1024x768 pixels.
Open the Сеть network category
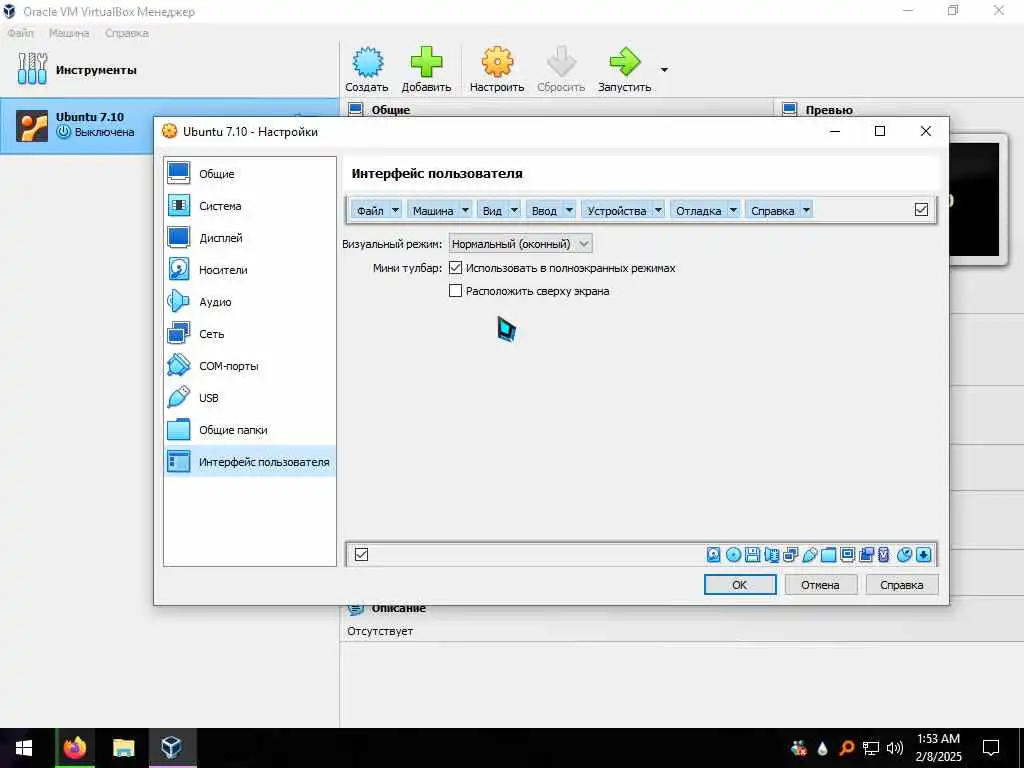coord(250,334)
